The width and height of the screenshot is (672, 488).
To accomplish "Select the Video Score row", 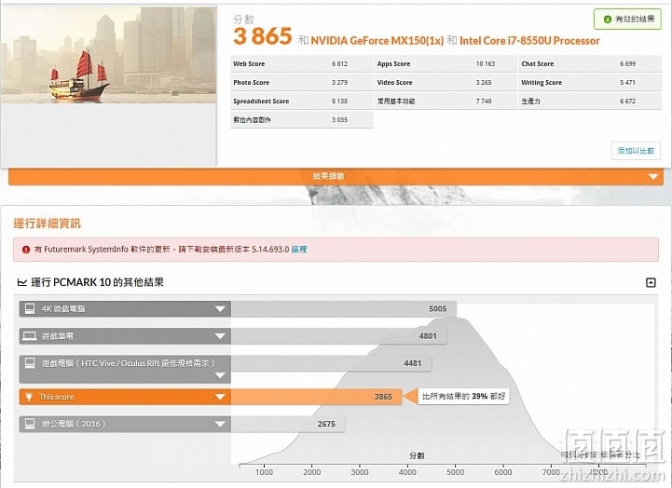I will tap(445, 82).
